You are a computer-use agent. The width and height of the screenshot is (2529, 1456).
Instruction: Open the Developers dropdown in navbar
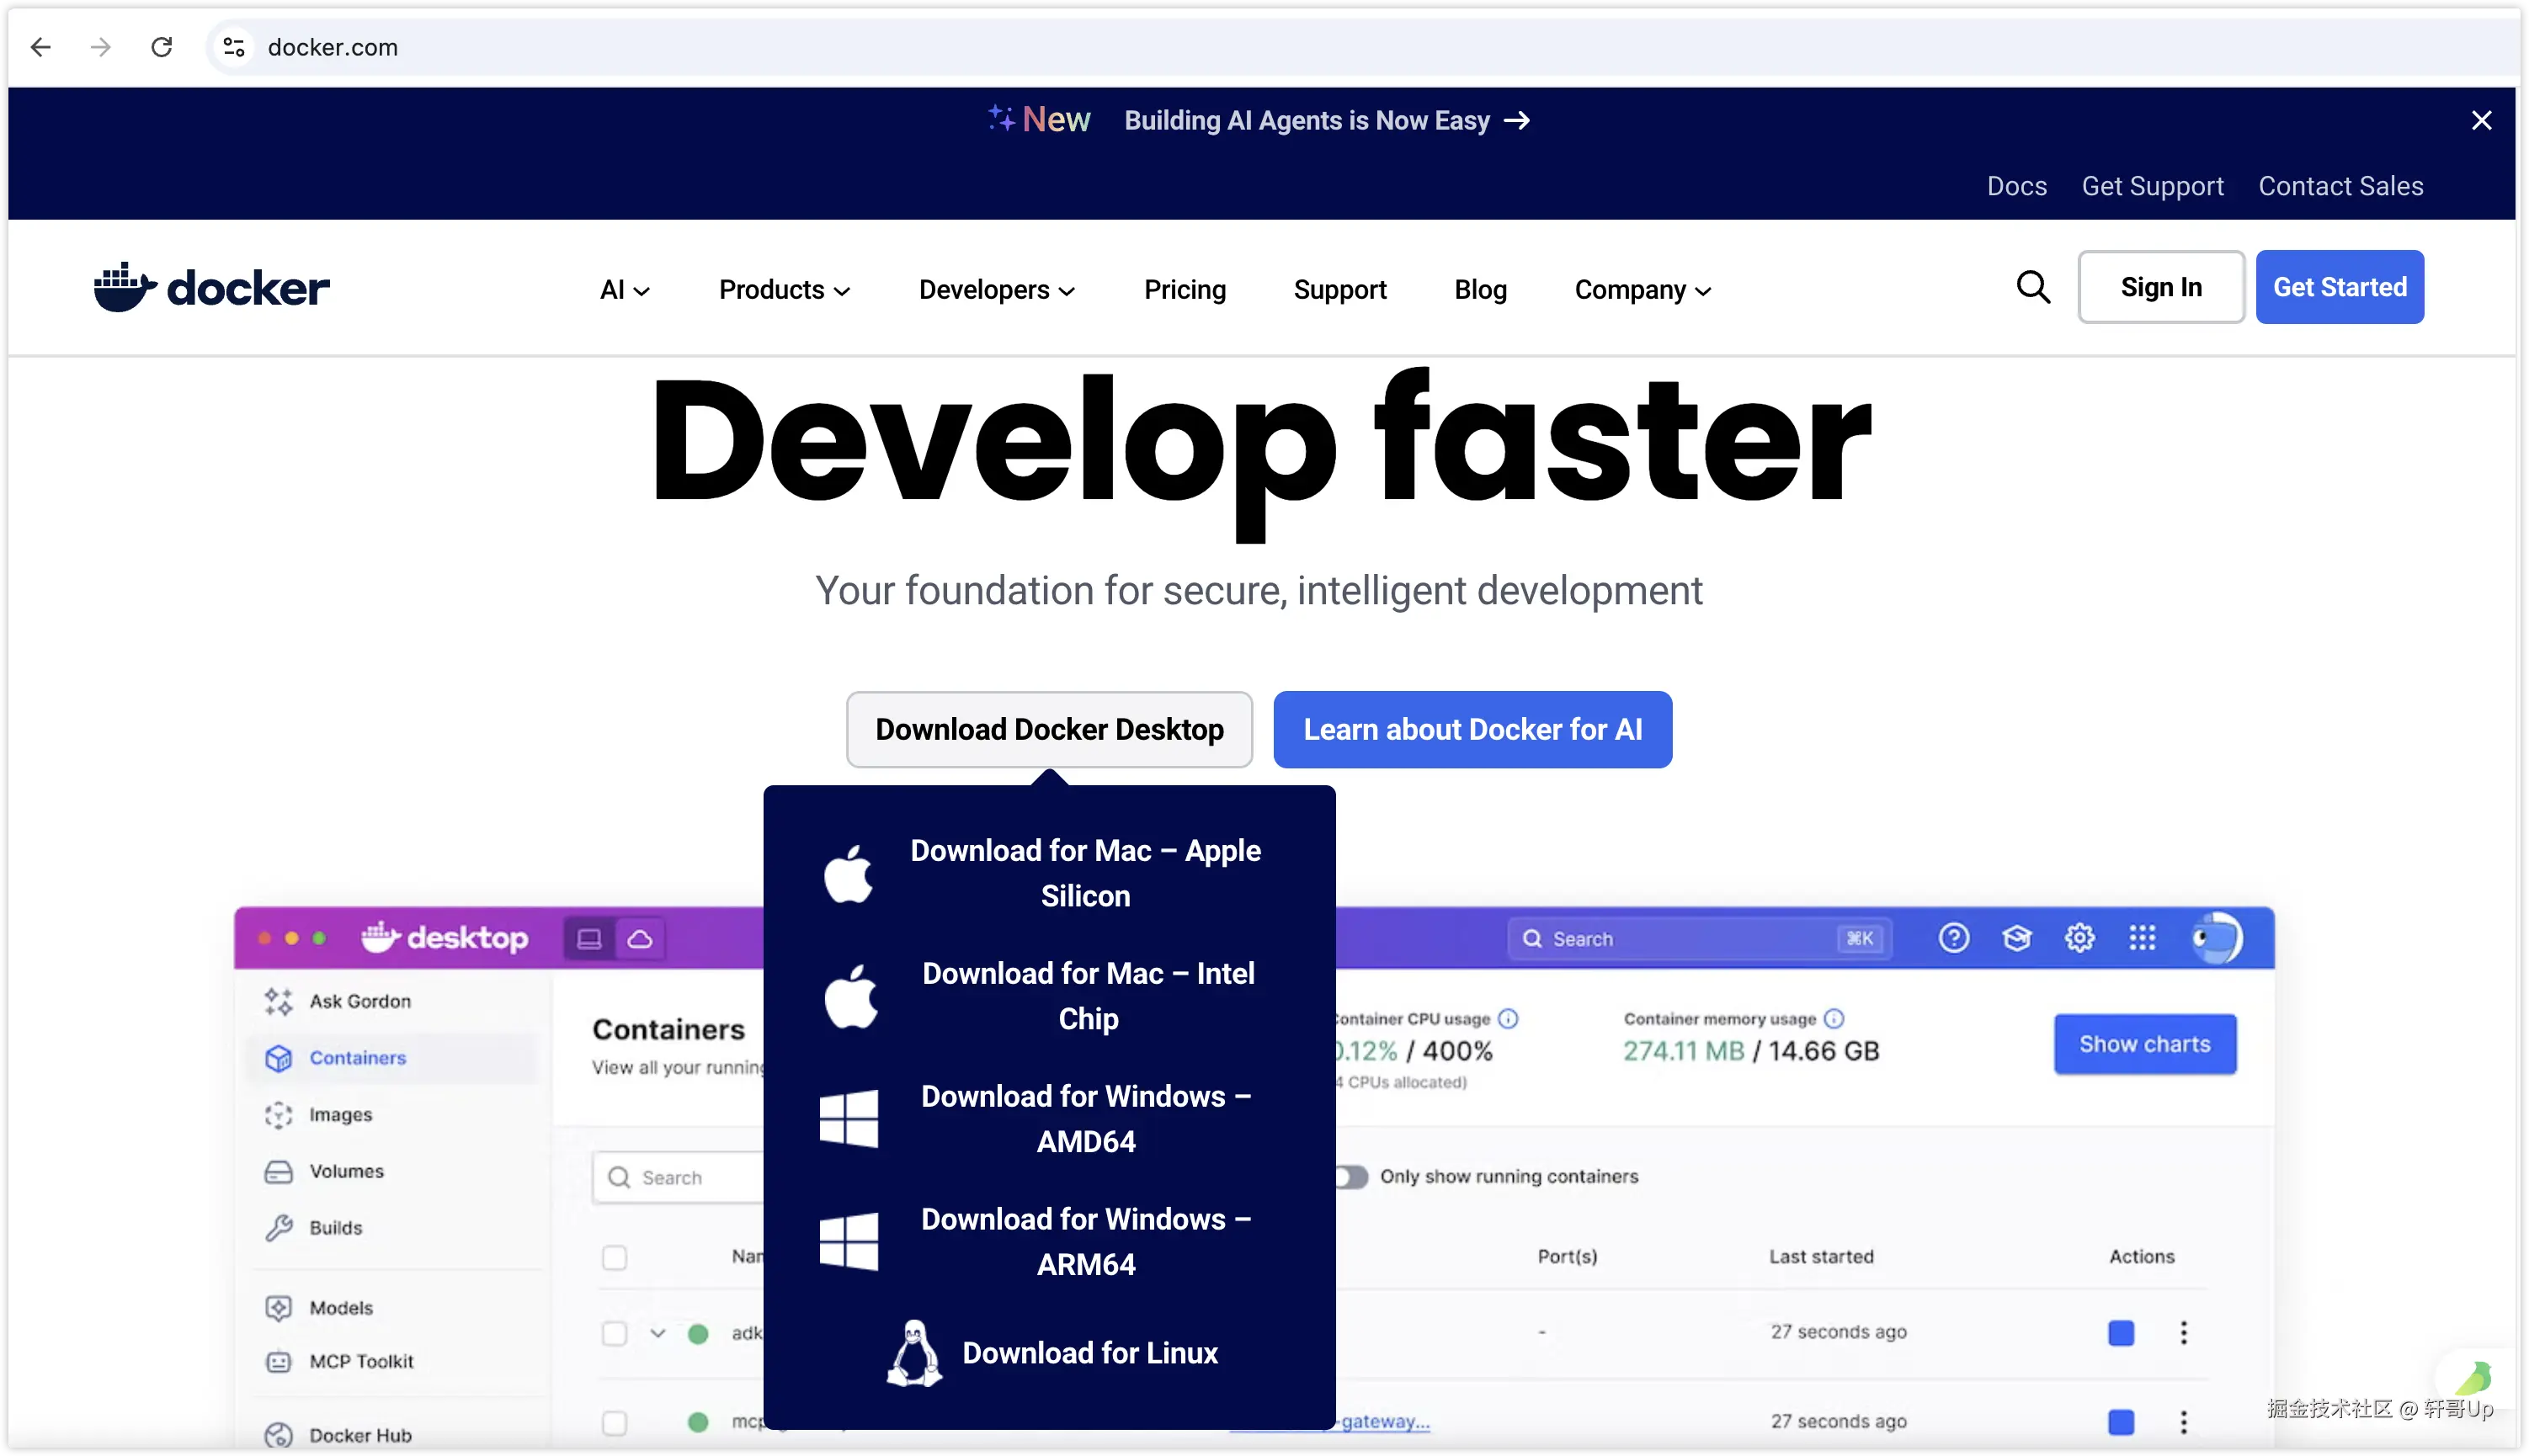point(996,290)
